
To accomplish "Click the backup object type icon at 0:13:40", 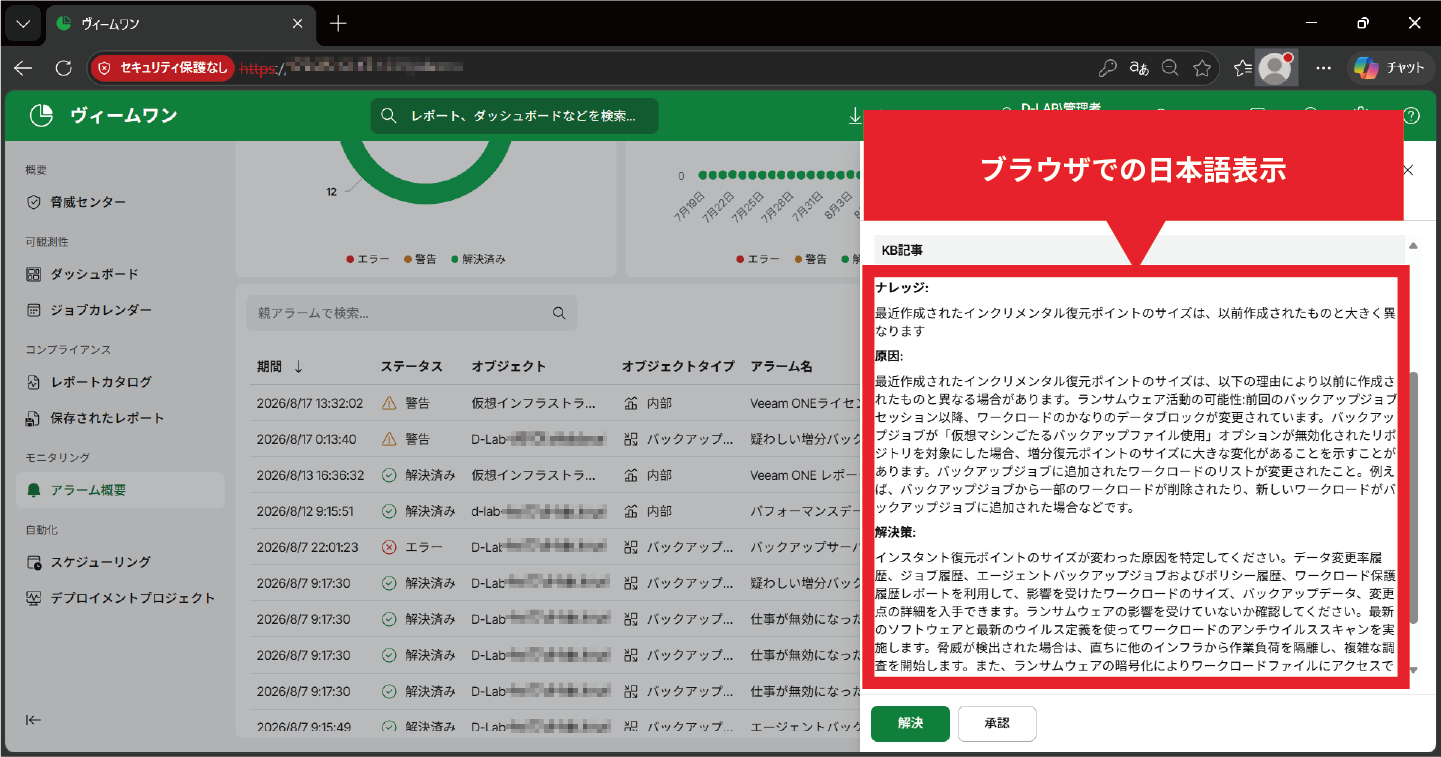I will (630, 439).
